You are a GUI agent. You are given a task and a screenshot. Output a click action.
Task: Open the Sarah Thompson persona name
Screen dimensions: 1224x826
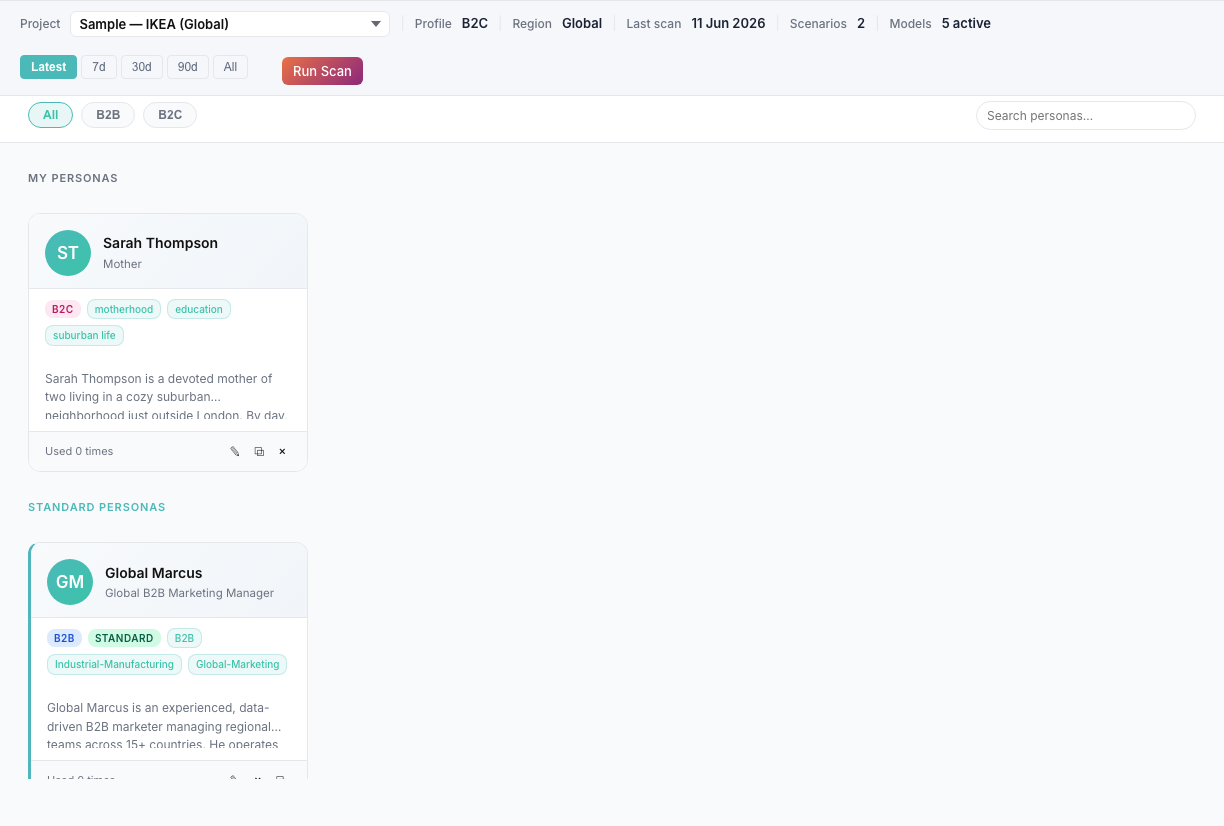click(x=160, y=243)
